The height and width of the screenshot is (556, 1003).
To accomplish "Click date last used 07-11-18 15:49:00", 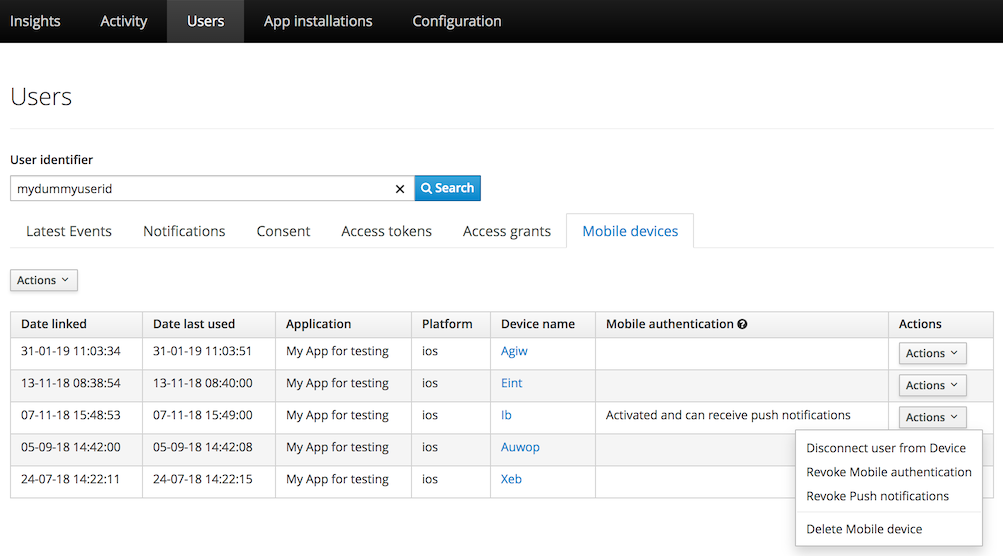I will (203, 415).
